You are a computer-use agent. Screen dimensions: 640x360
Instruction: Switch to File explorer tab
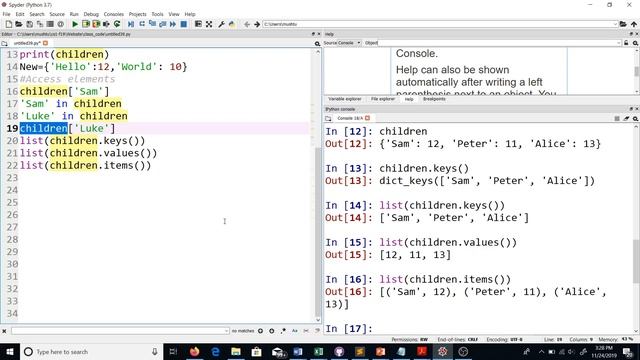(x=383, y=99)
